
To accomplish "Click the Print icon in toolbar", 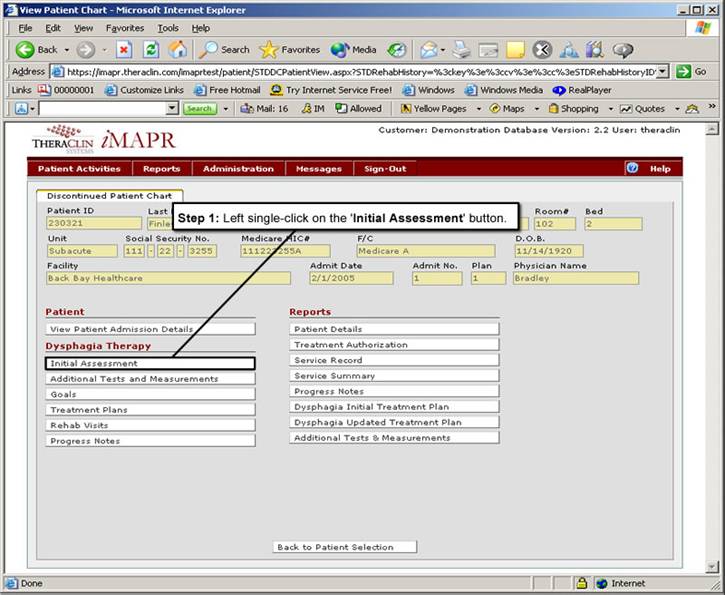I will (461, 49).
